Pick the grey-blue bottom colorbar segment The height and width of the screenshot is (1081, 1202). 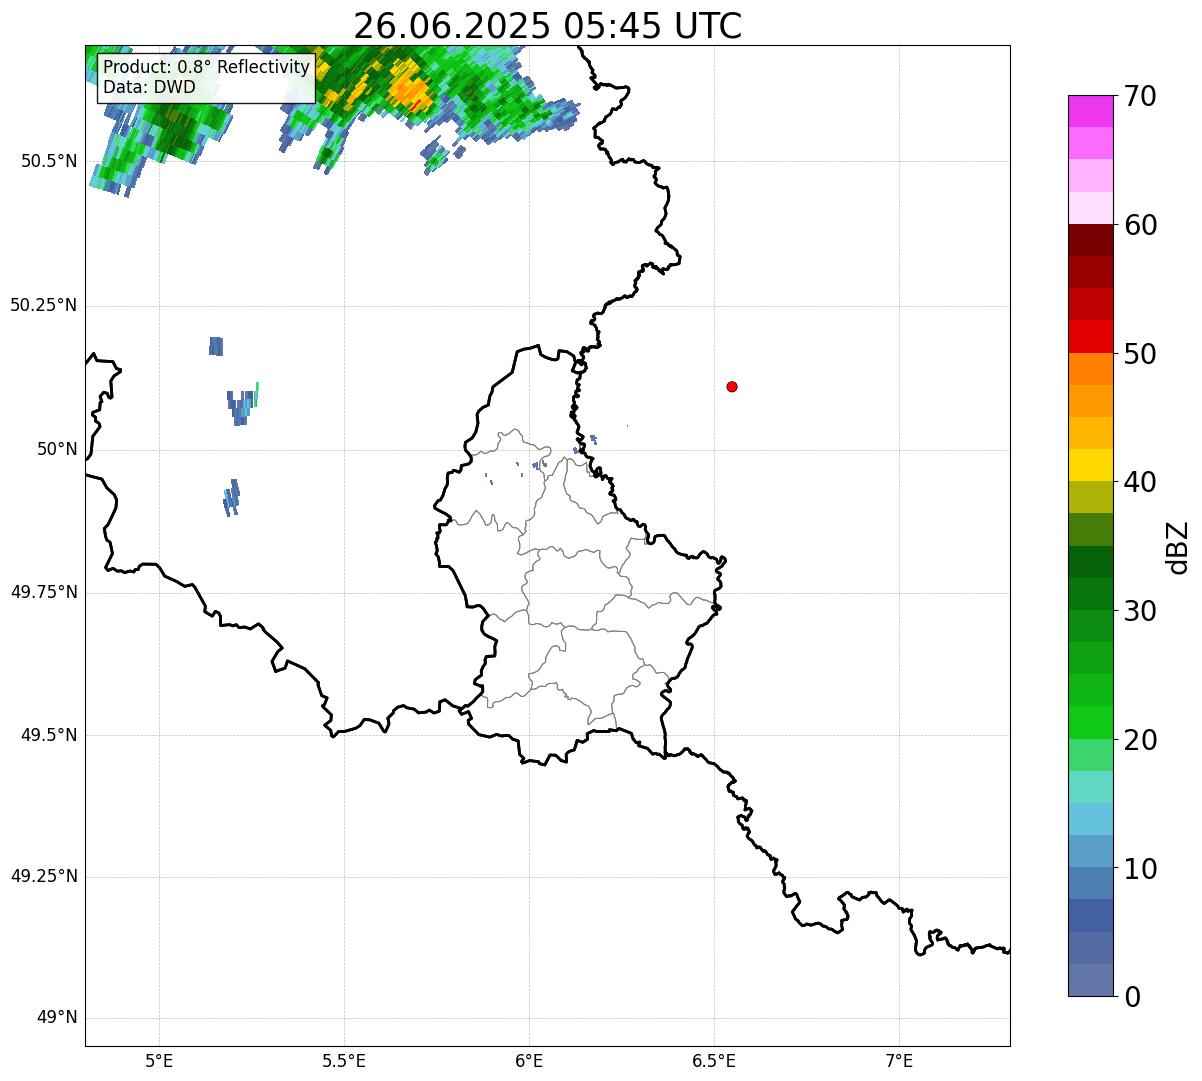coord(1090,980)
